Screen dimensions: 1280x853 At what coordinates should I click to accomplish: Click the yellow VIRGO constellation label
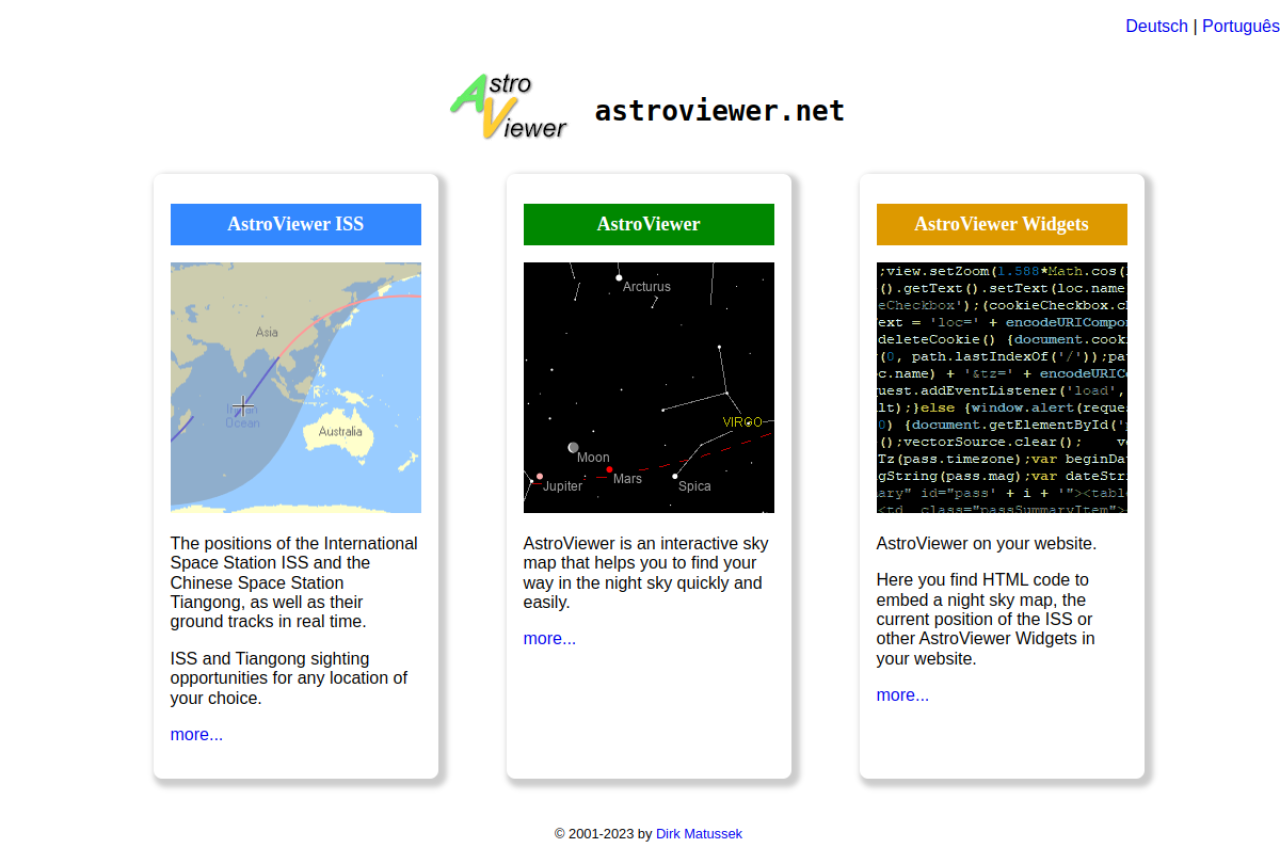coord(742,422)
